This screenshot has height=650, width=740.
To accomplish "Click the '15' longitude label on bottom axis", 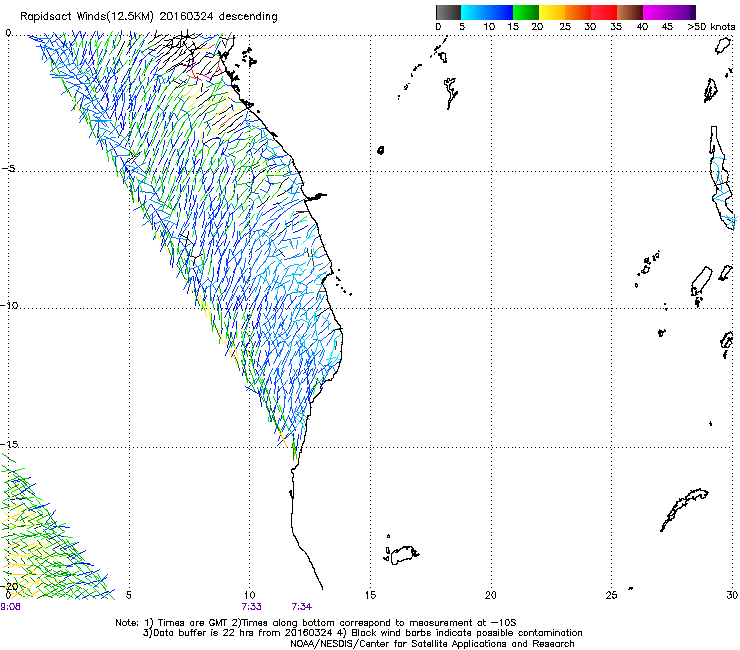I will pos(370,595).
